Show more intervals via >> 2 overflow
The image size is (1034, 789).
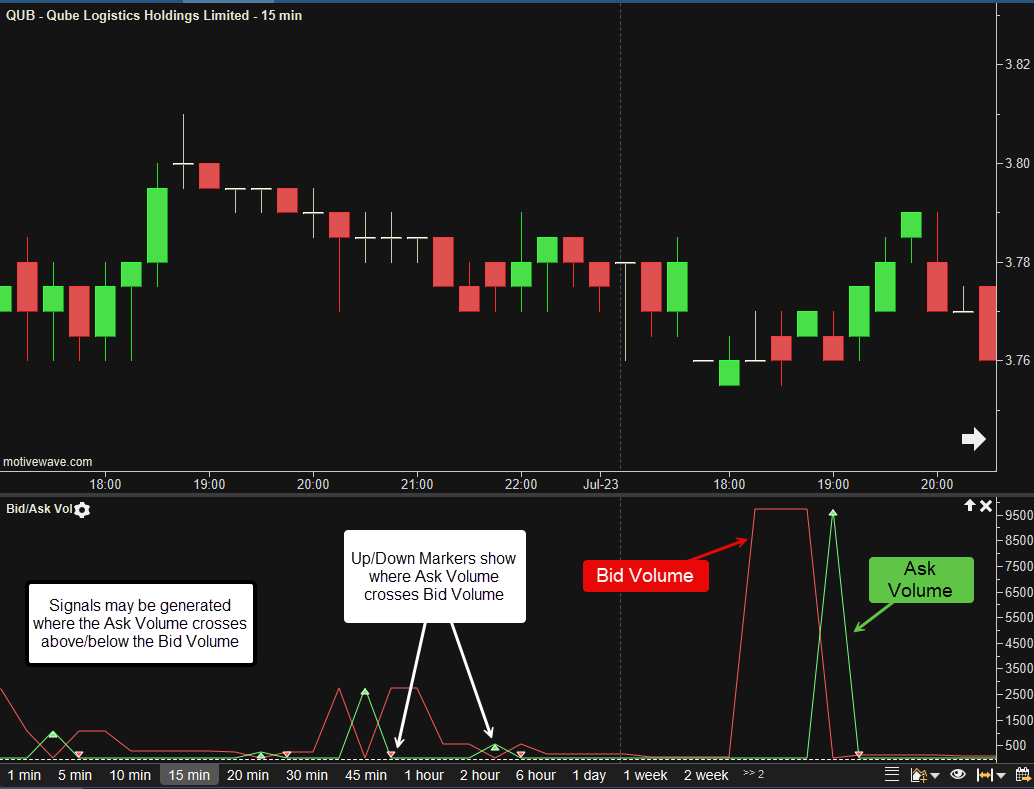pyautogui.click(x=753, y=773)
